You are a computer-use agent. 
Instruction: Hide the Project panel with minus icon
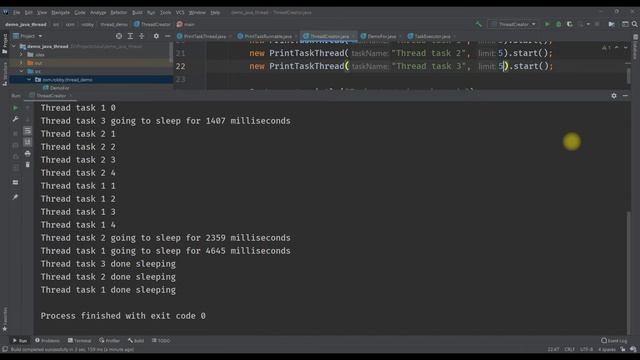167,36
